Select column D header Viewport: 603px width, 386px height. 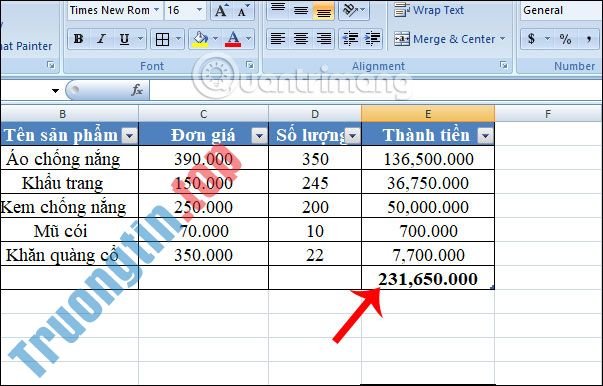315,114
